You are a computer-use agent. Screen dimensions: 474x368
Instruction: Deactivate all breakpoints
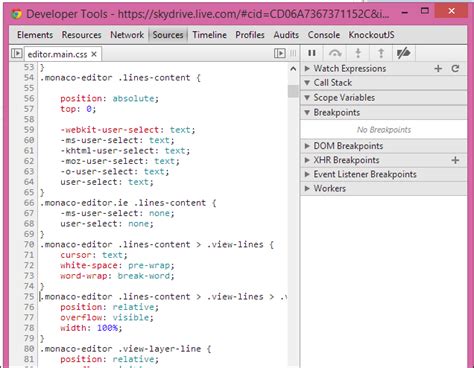pyautogui.click(x=403, y=53)
